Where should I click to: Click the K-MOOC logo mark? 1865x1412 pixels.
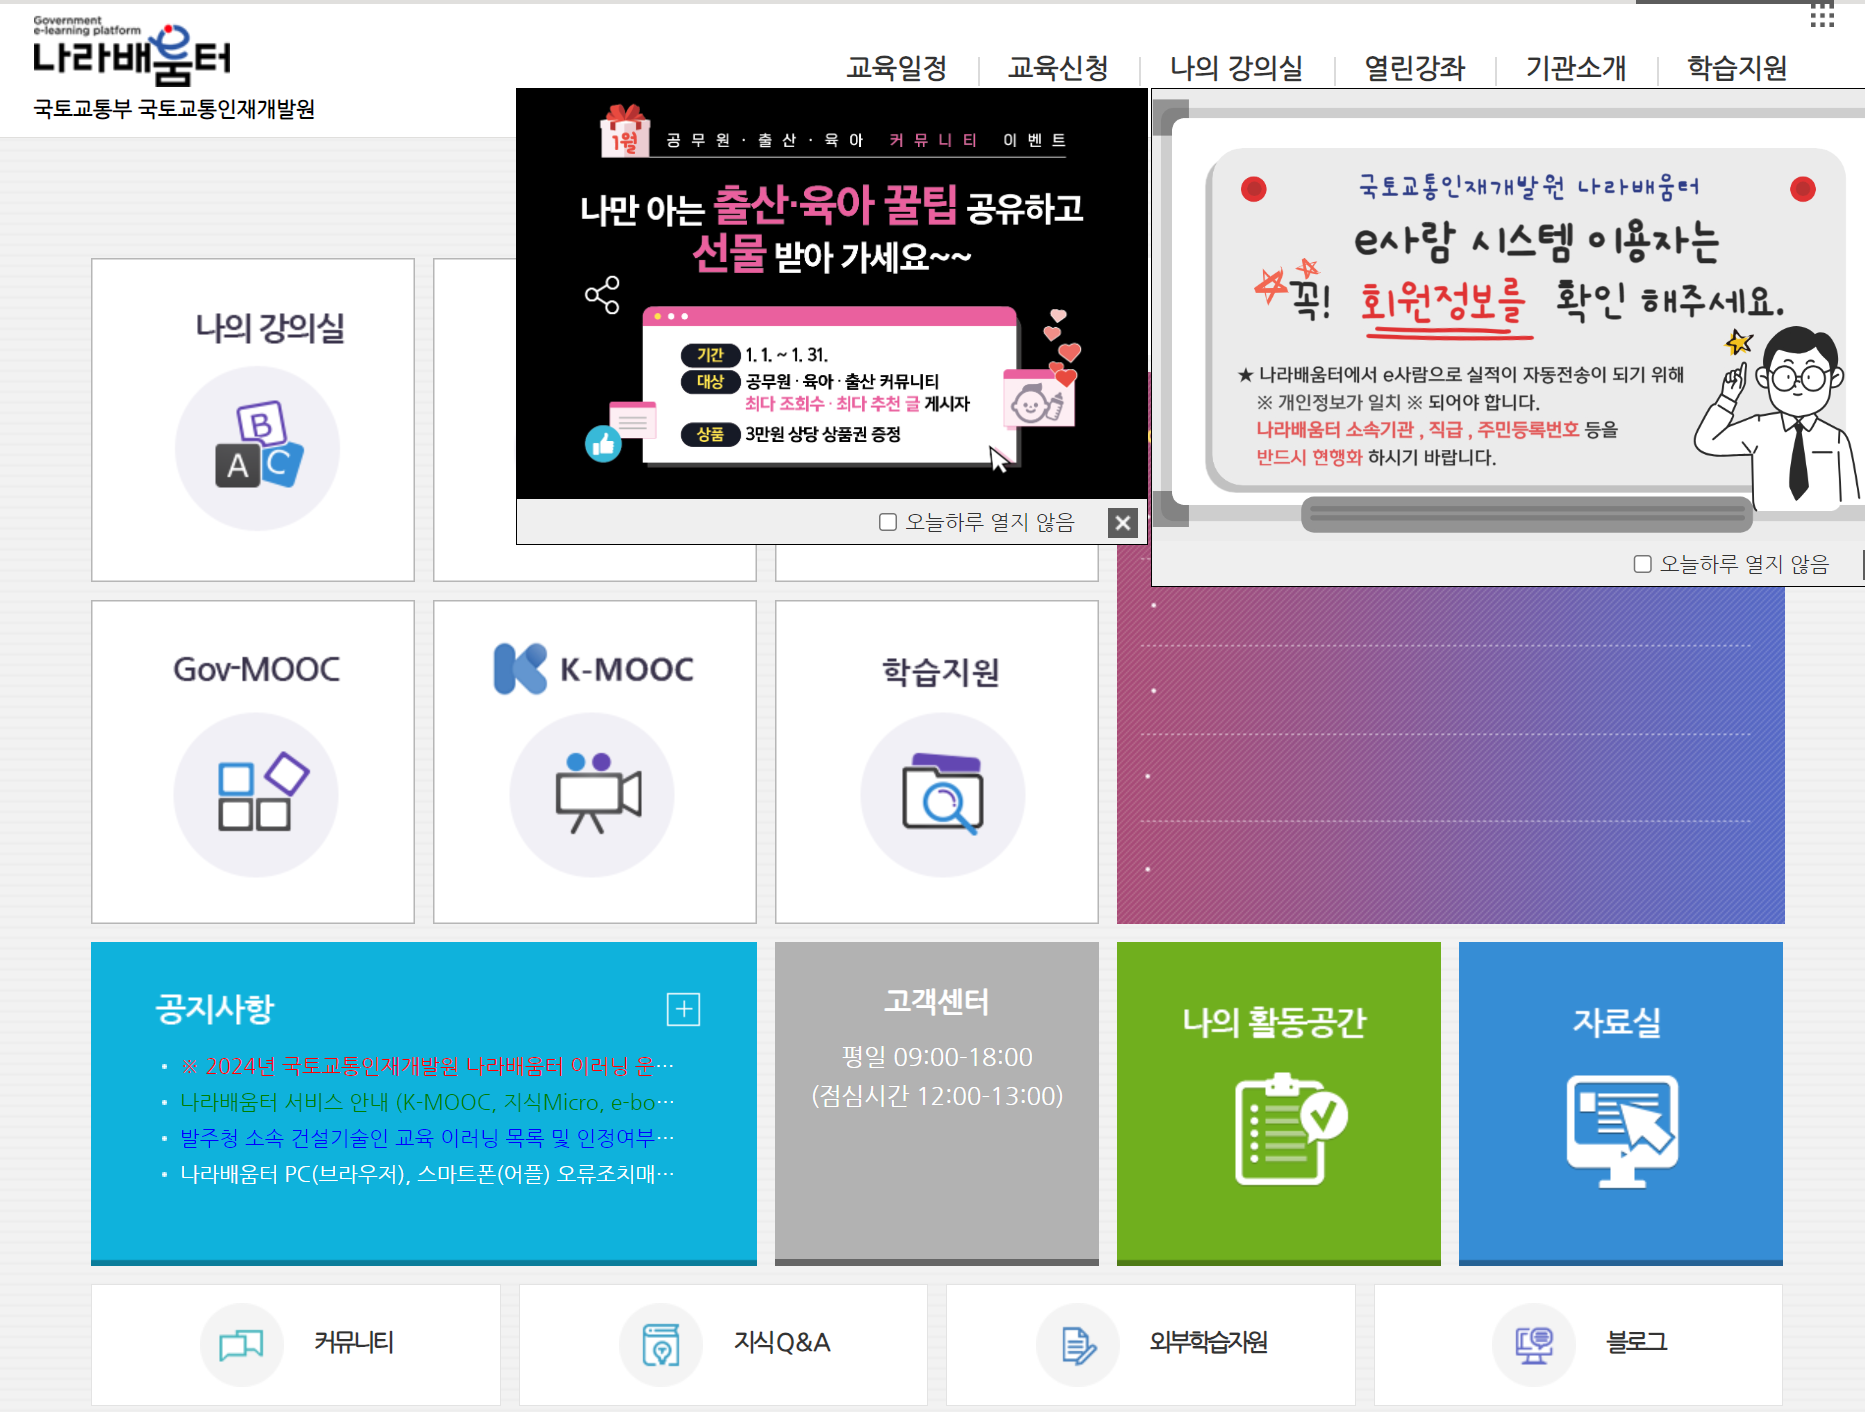(x=520, y=668)
